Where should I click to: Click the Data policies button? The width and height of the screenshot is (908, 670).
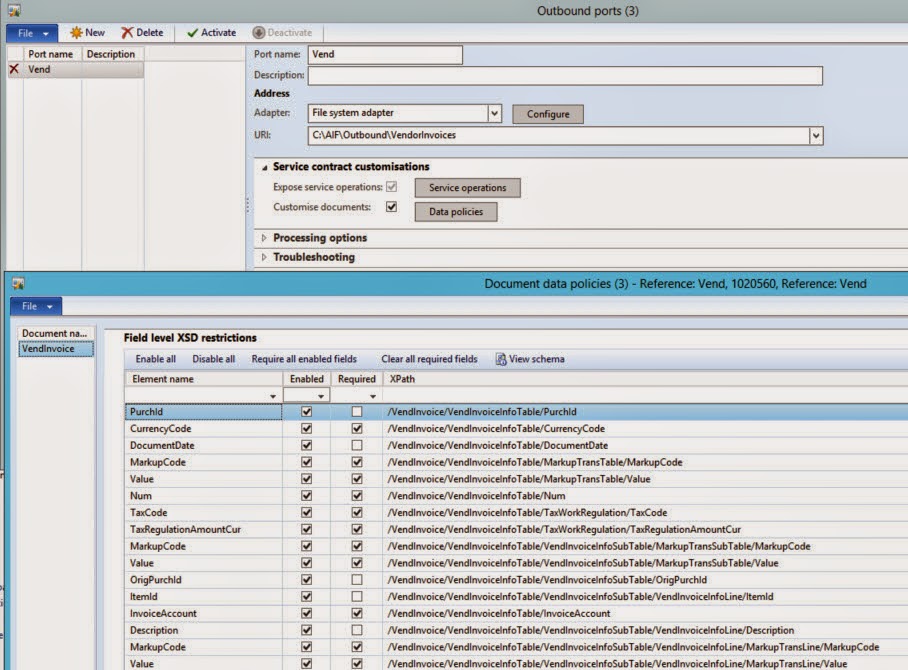tap(456, 211)
